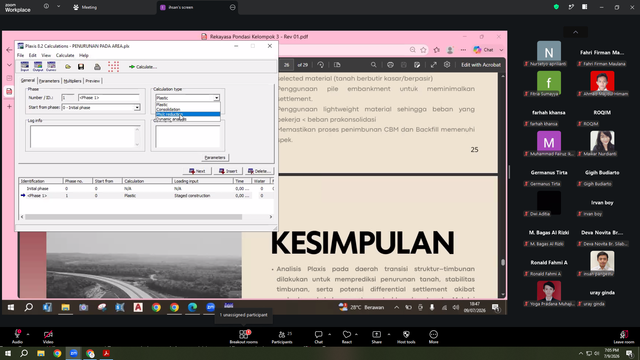Click the Delete phase button
Viewport: 640px width, 360px height.
coord(259,171)
